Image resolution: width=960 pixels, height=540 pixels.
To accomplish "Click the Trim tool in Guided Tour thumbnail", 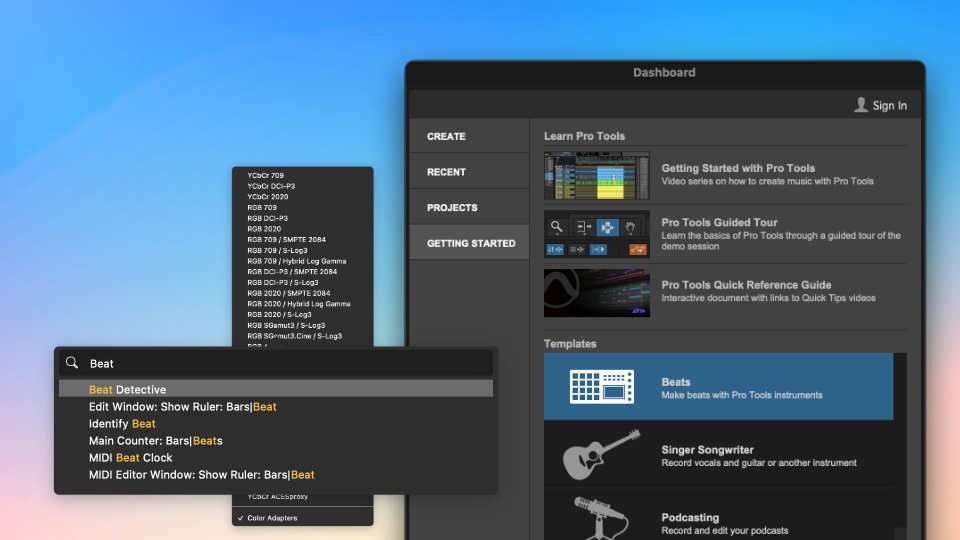I will coord(583,227).
